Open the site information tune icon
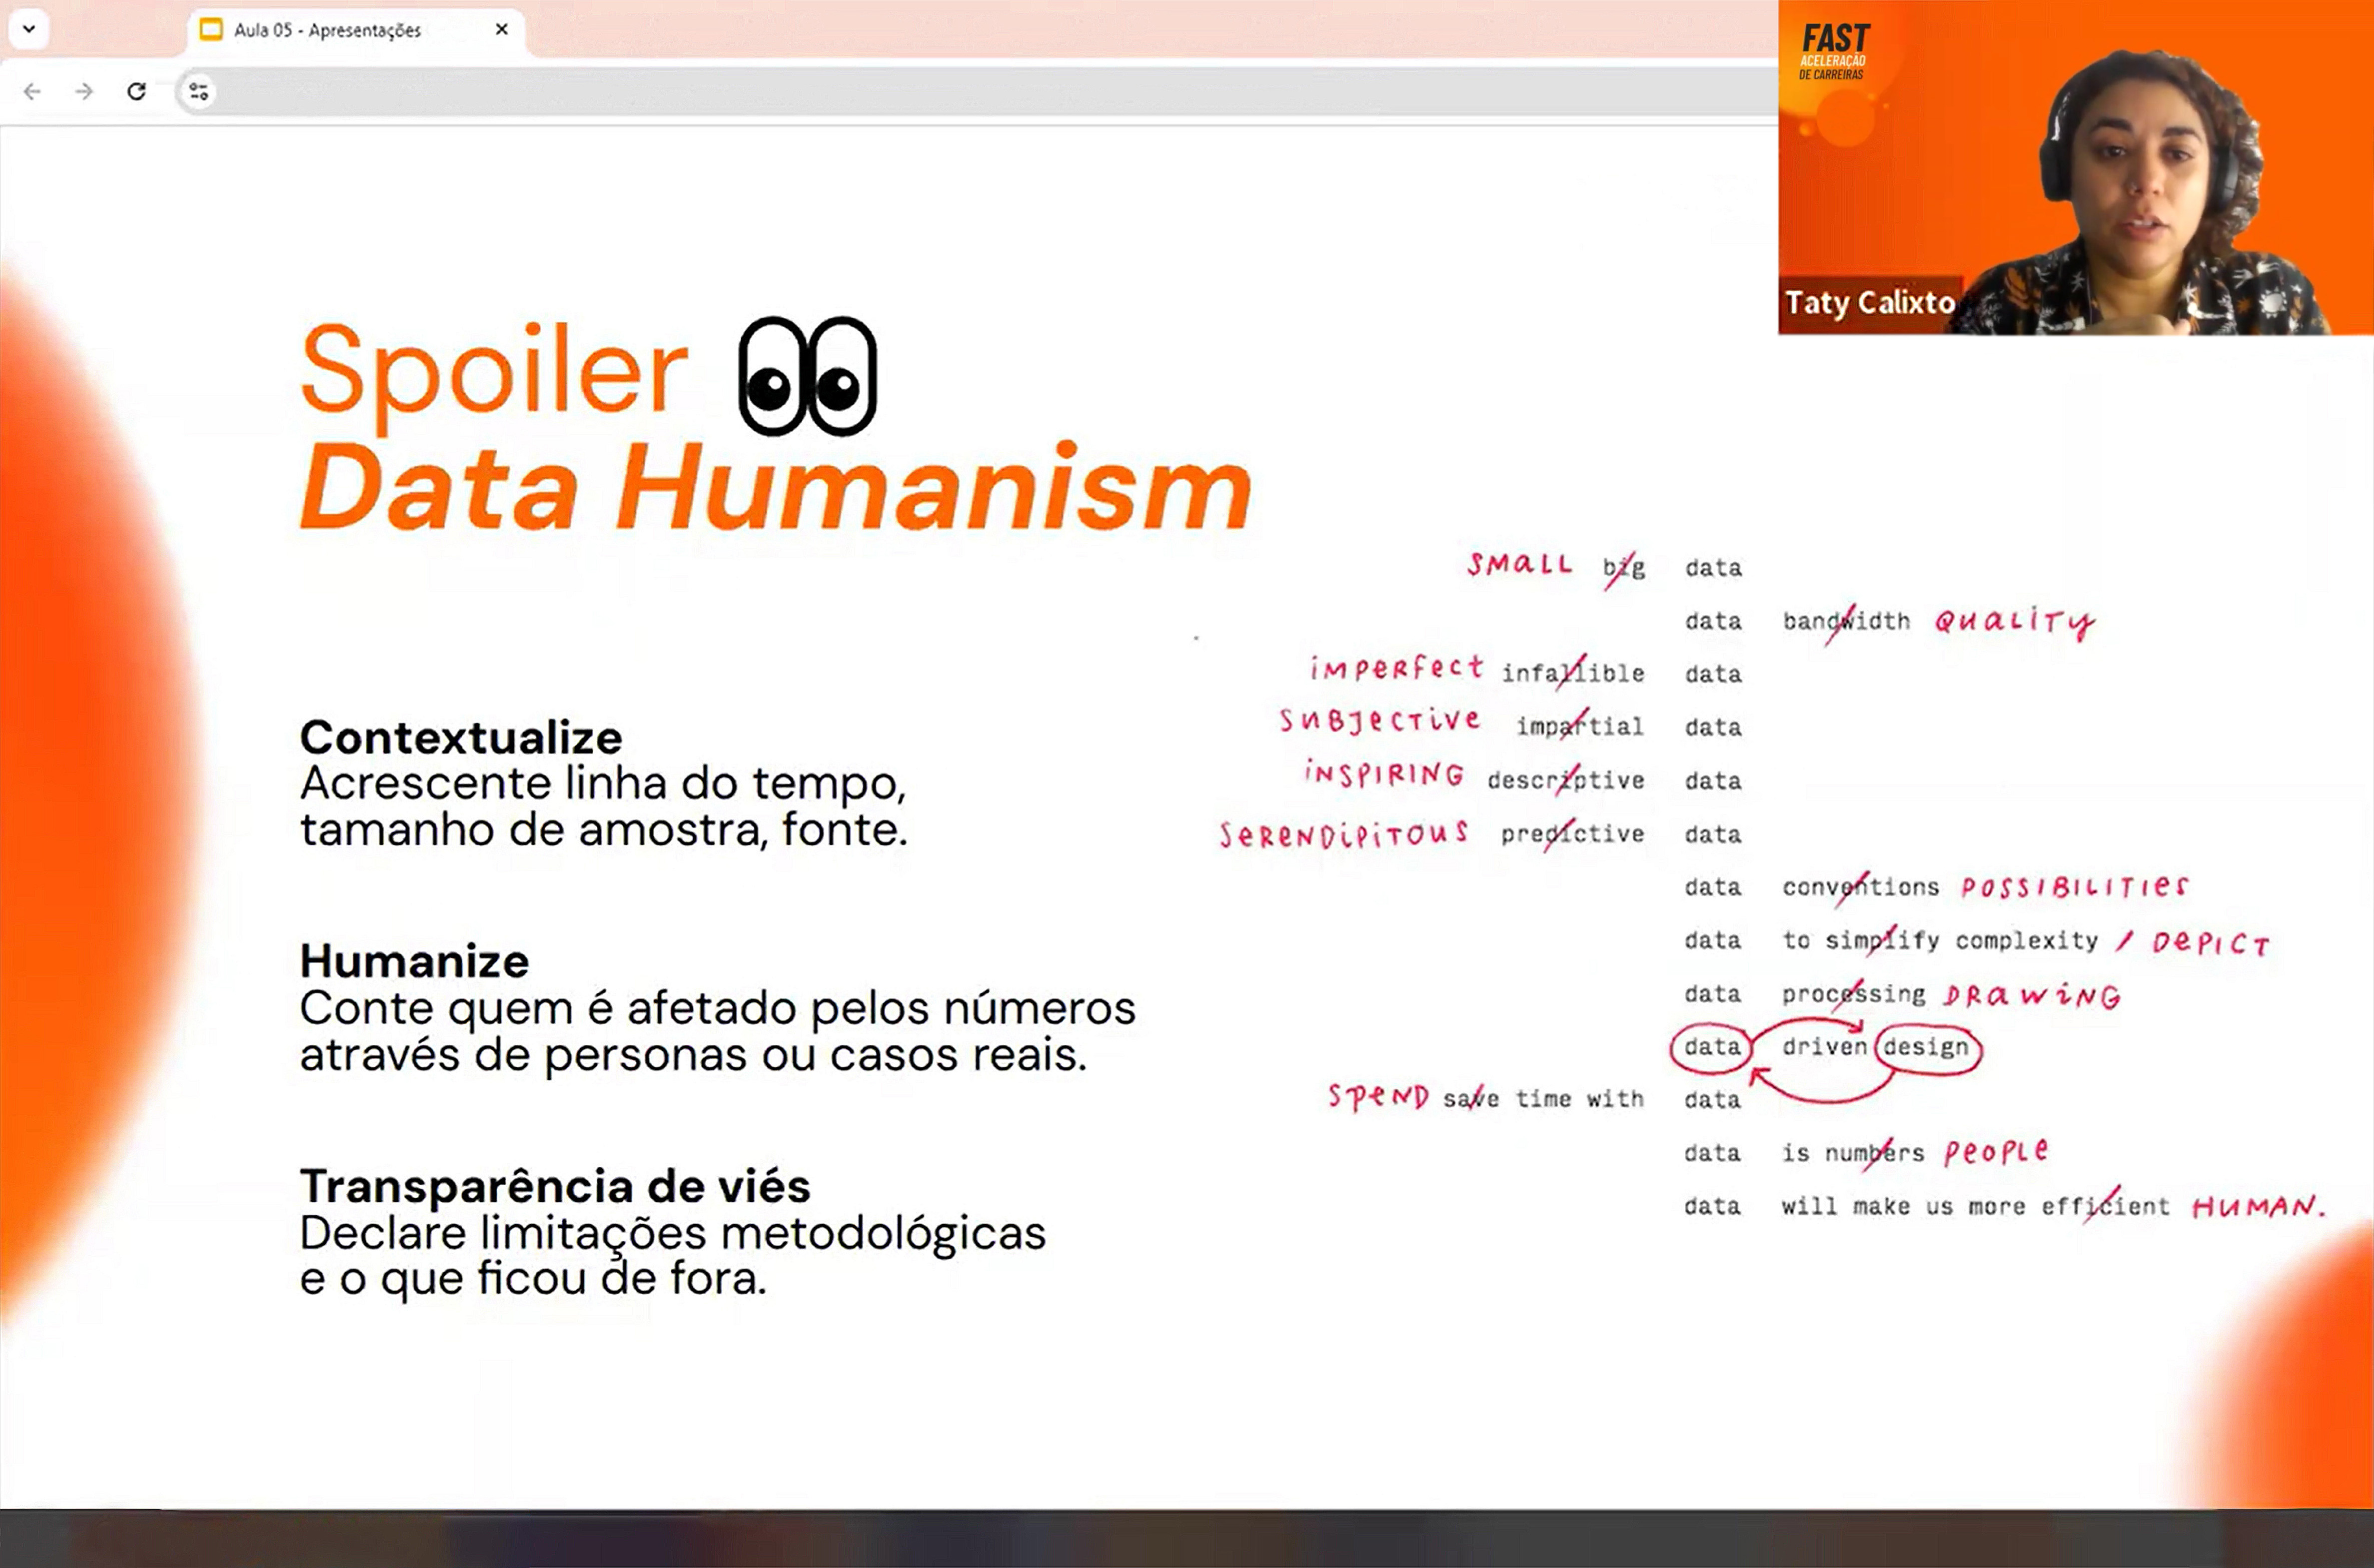Screen dimensions: 2374x1568 [x=198, y=92]
